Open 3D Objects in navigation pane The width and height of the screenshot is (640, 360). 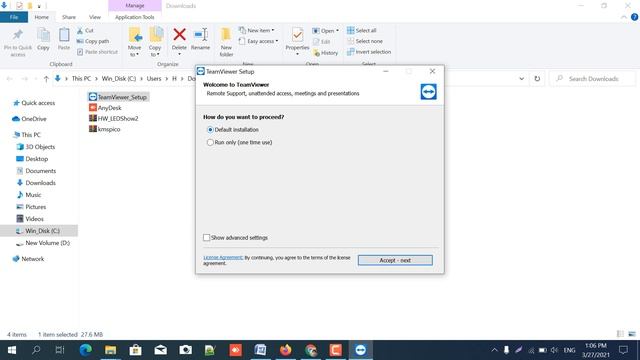(36, 147)
